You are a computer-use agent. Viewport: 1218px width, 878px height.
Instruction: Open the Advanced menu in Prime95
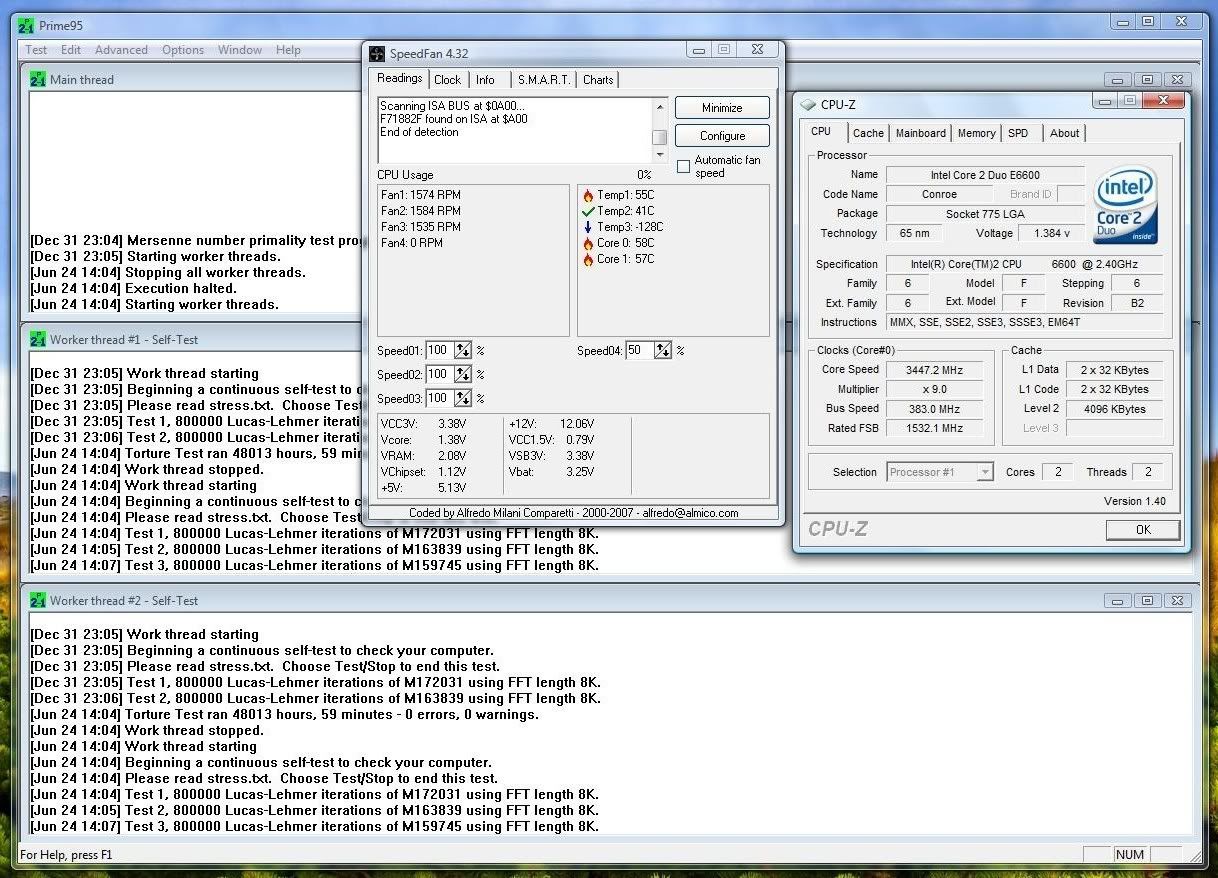(x=121, y=50)
